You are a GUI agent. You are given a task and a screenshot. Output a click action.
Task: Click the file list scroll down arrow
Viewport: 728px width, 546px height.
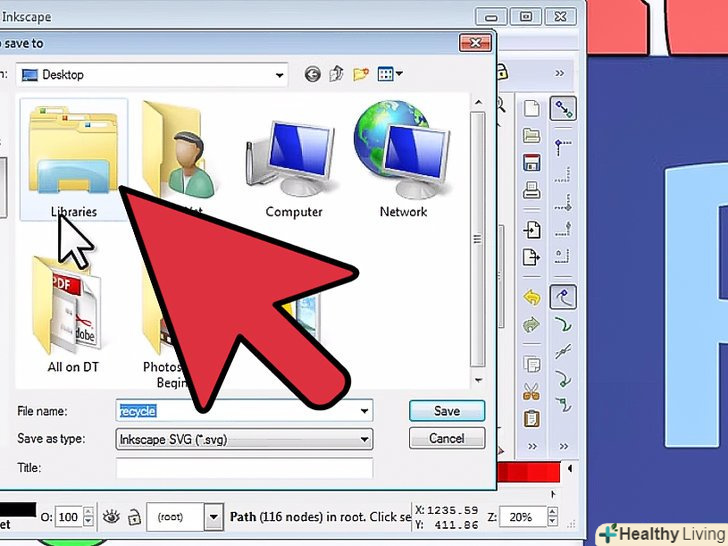tap(478, 380)
